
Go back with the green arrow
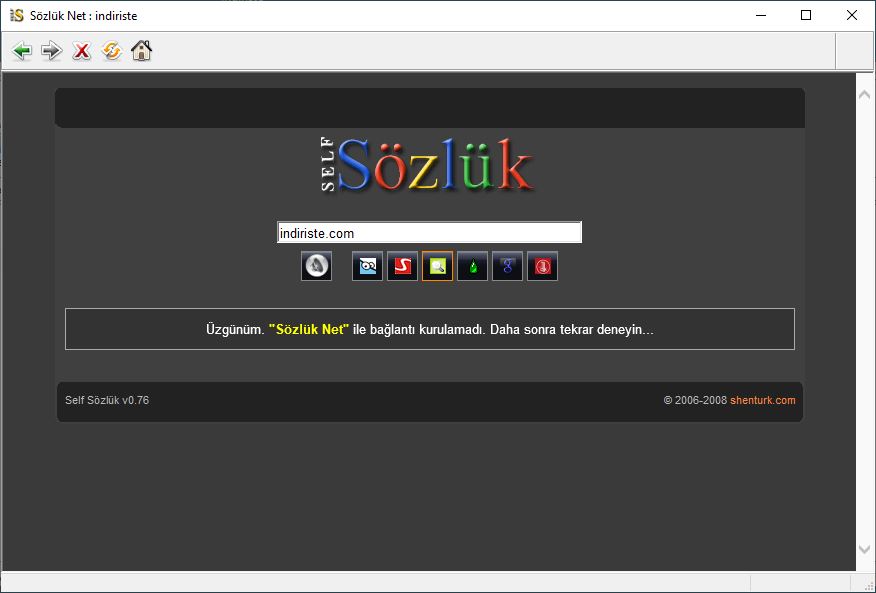coord(22,51)
